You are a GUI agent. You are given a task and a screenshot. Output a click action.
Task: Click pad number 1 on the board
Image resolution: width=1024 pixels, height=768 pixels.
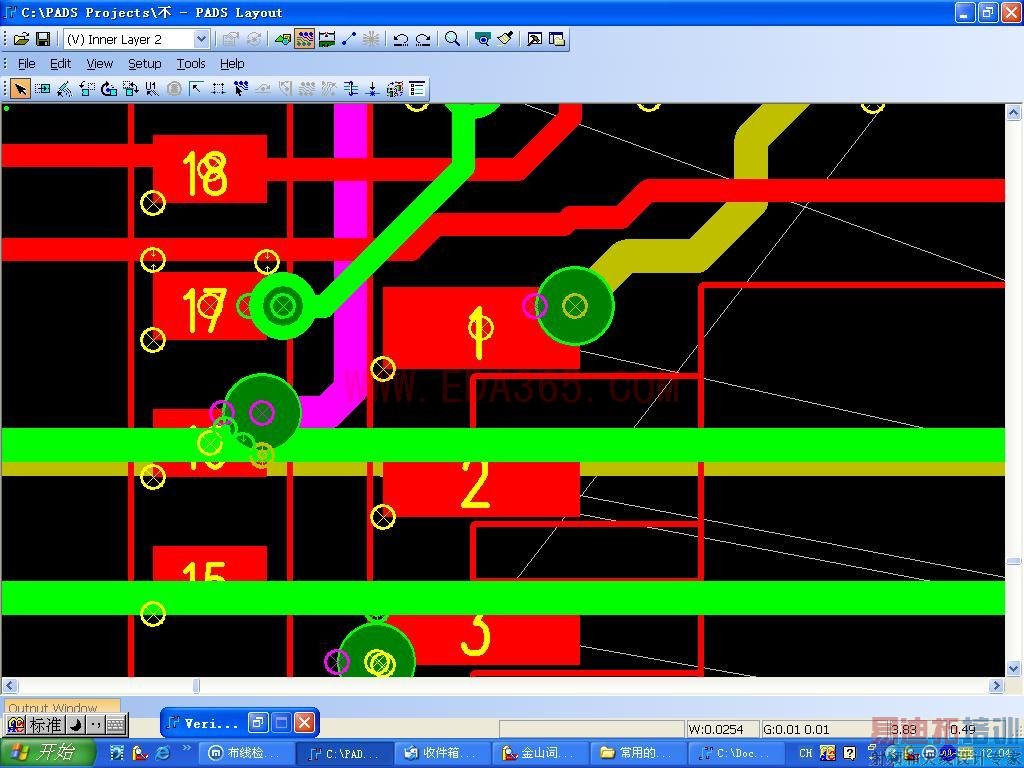tap(481, 328)
